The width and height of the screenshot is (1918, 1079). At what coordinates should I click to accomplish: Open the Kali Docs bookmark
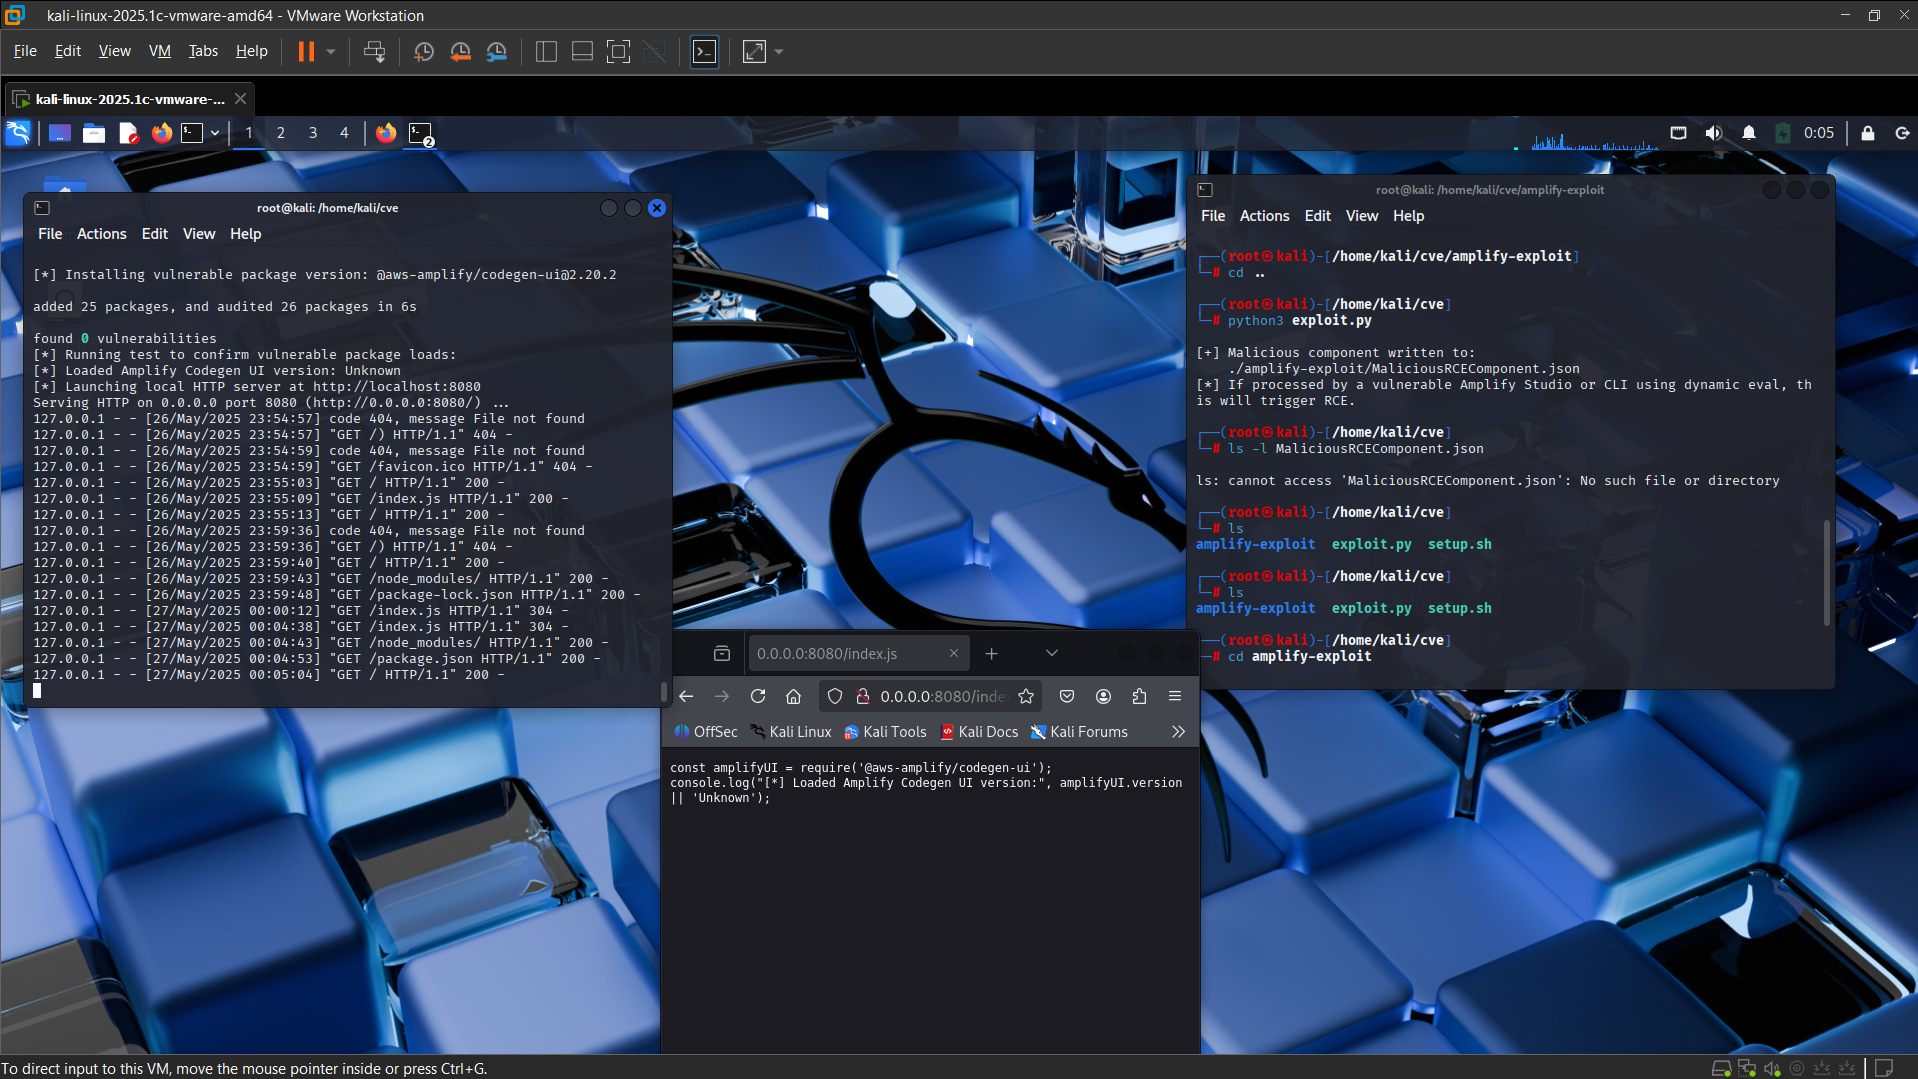979,732
